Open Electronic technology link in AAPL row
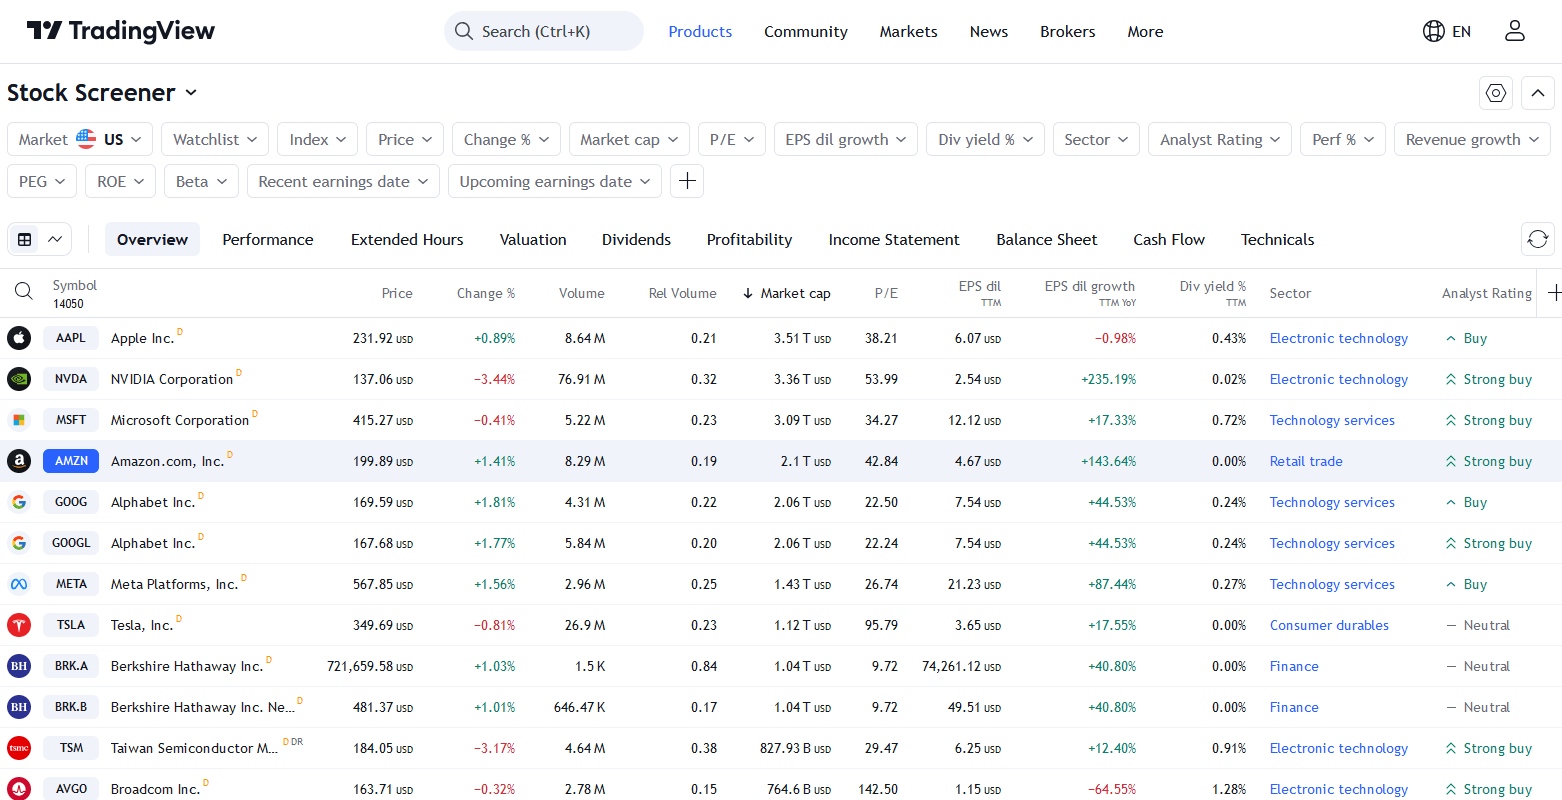The width and height of the screenshot is (1562, 800). (1338, 338)
